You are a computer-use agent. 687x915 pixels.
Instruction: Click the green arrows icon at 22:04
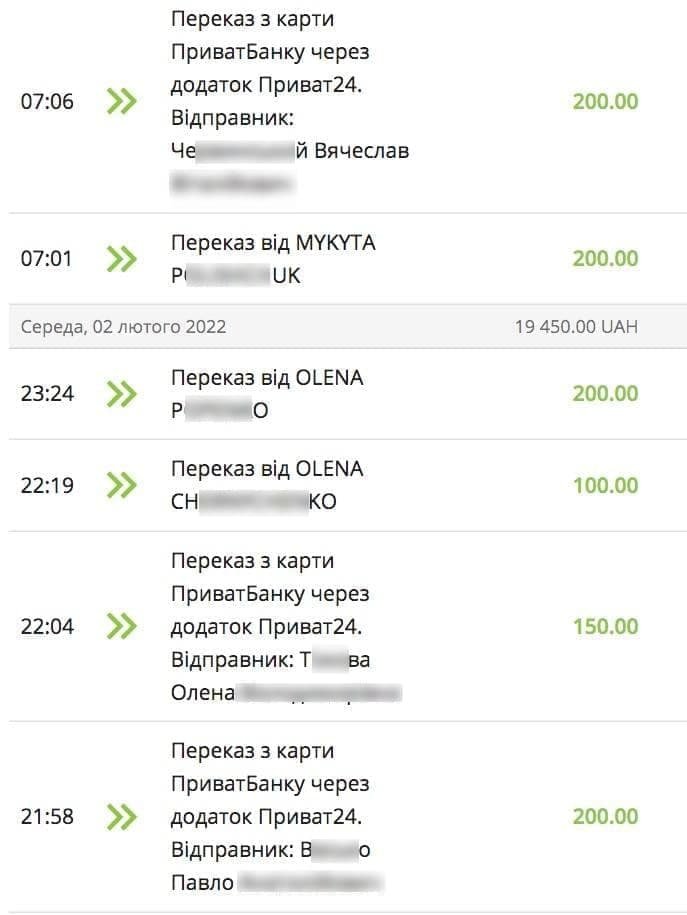[121, 627]
